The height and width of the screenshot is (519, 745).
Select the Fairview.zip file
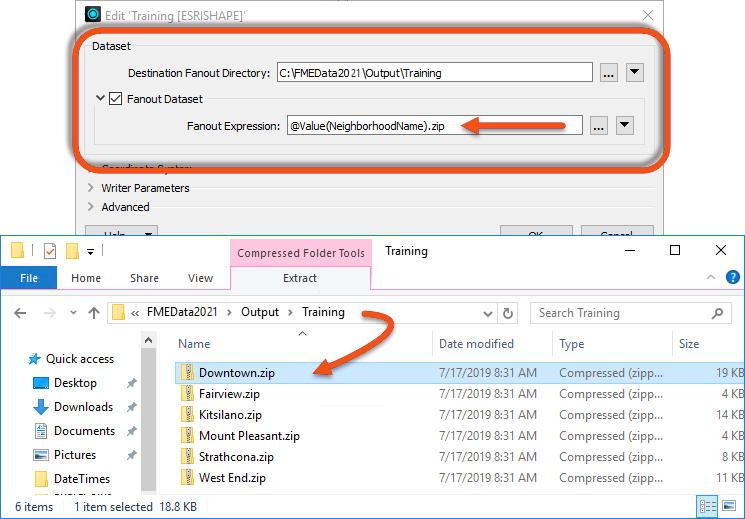click(x=459, y=394)
